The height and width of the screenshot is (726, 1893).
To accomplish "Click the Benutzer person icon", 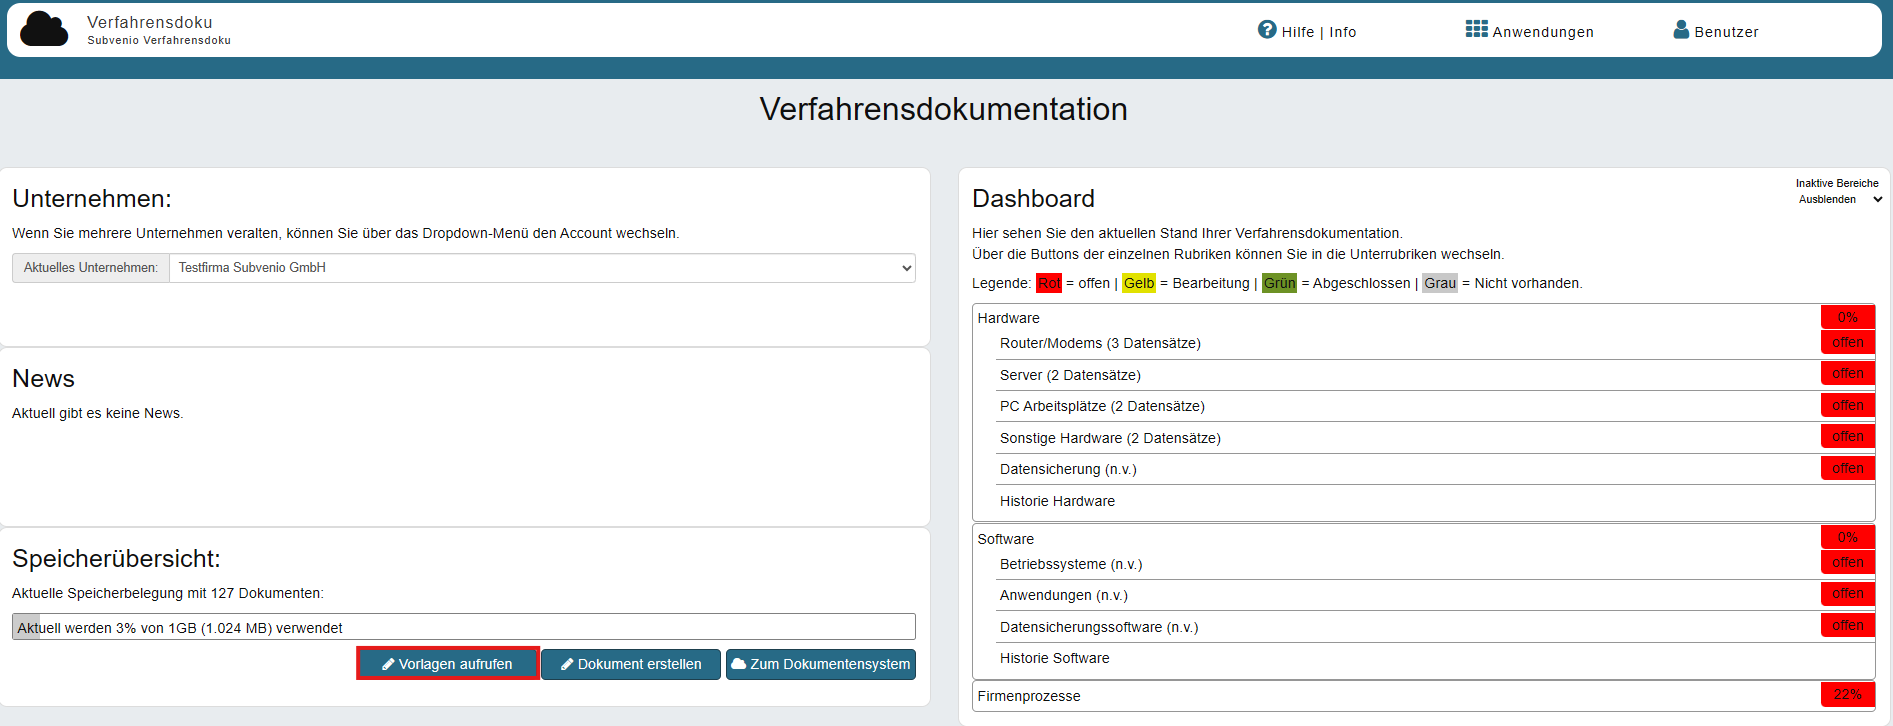I will pyautogui.click(x=1681, y=30).
